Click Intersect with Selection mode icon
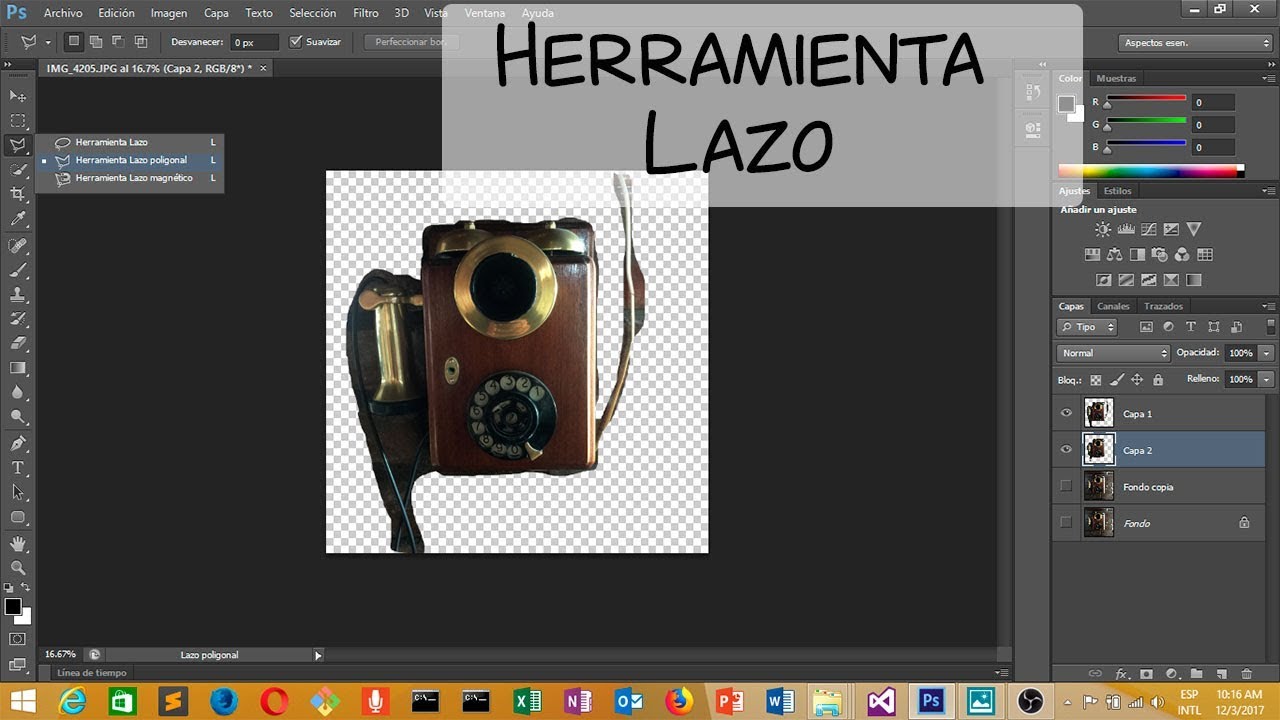 click(141, 42)
